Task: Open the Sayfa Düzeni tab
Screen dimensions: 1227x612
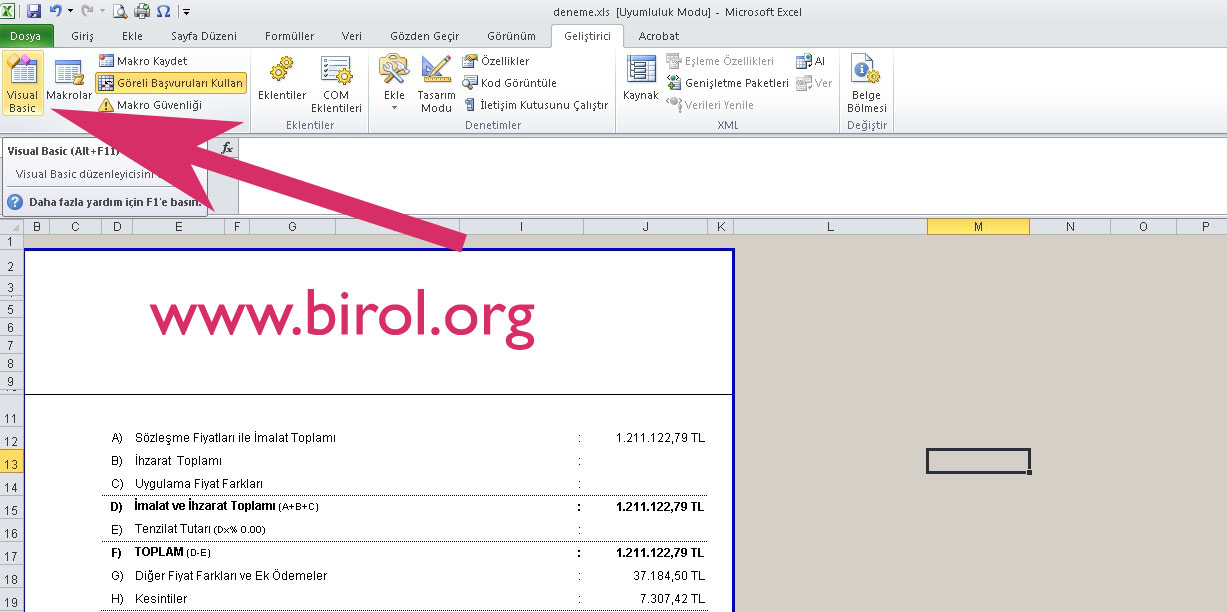Action: tap(204, 36)
